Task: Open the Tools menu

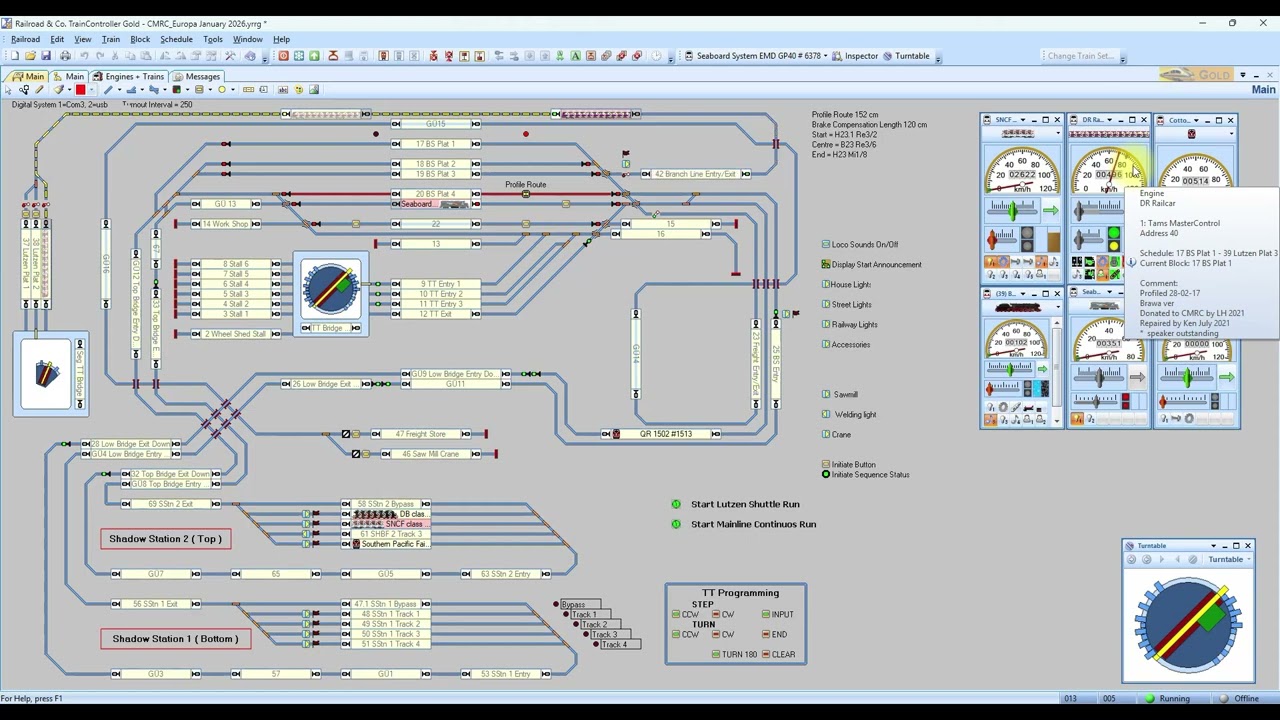Action: tap(213, 40)
